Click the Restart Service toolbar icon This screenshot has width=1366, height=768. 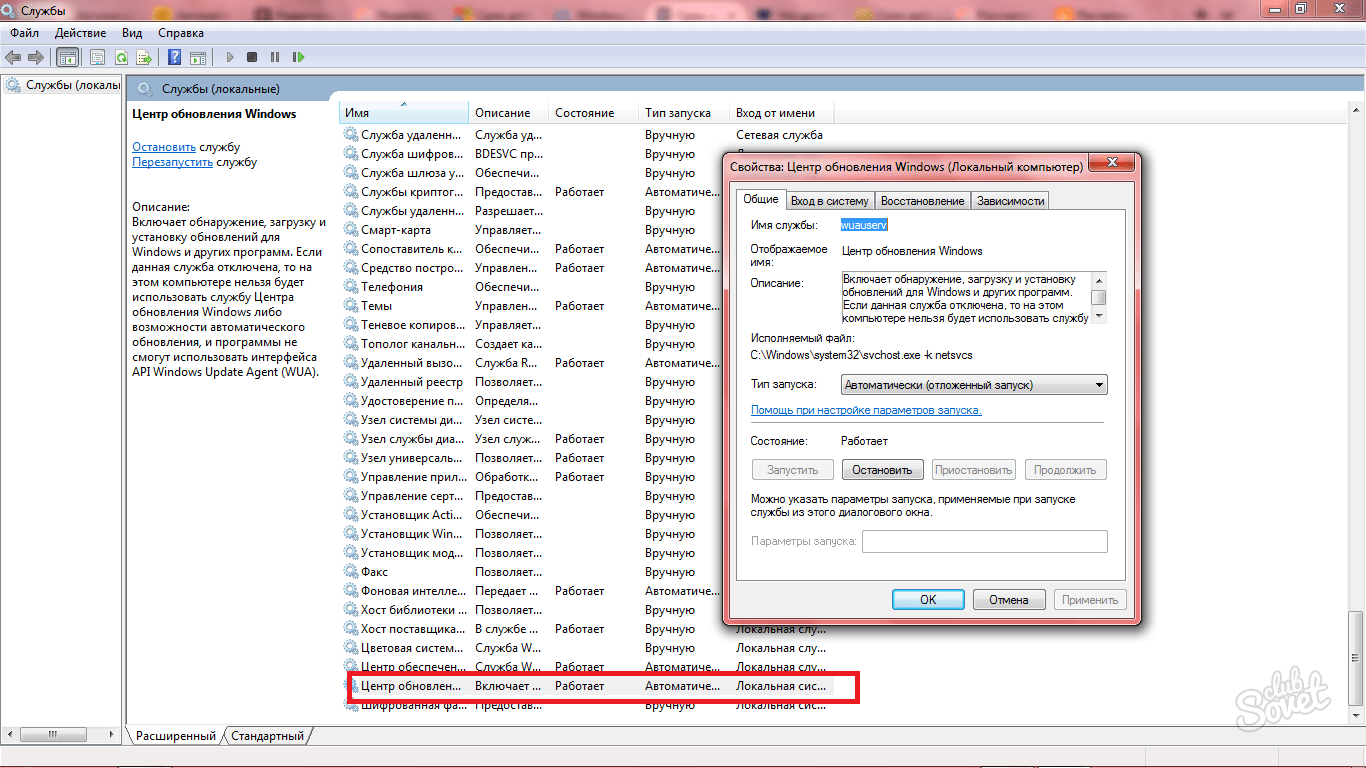coord(298,58)
